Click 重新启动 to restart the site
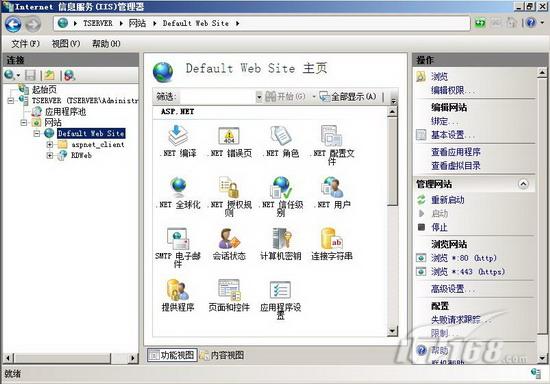550x384 pixels. [x=448, y=200]
